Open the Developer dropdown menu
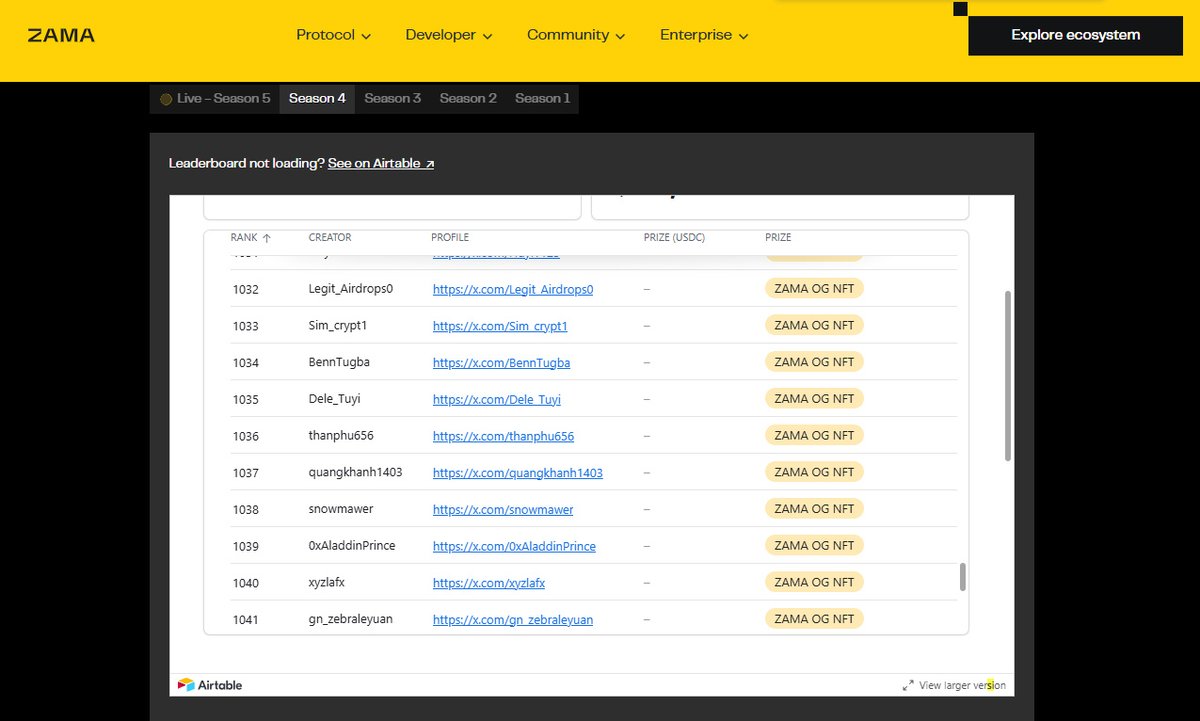1200x721 pixels. (449, 35)
